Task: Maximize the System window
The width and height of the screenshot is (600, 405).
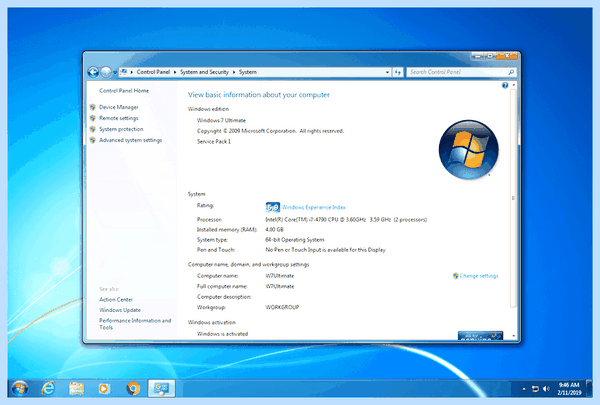Action: 490,56
